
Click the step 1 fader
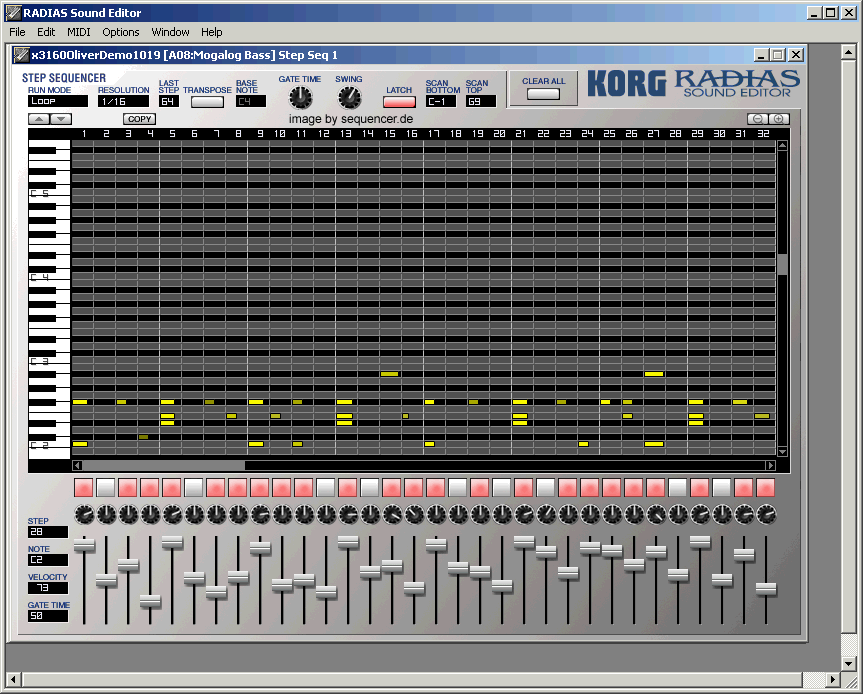84,545
